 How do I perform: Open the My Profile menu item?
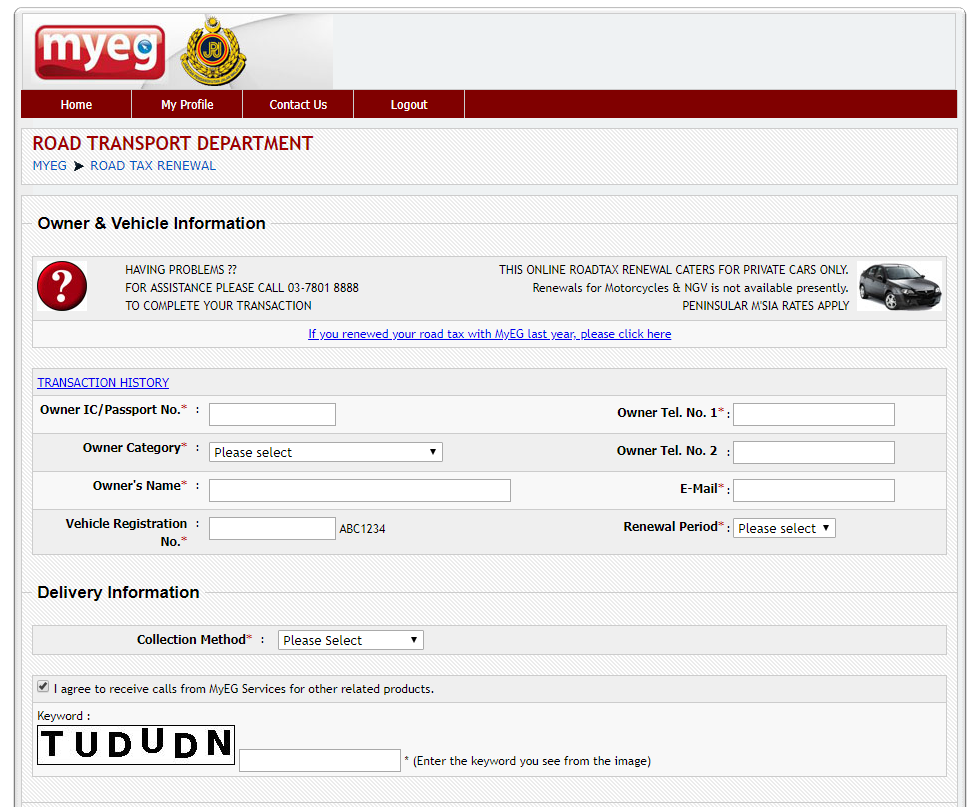[187, 105]
